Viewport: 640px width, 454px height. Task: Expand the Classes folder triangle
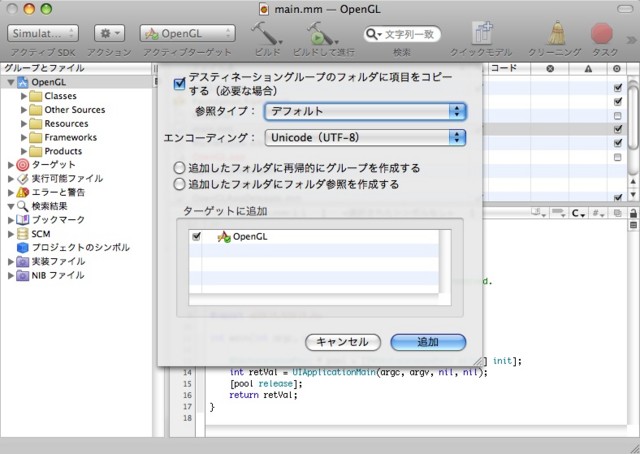pyautogui.click(x=24, y=96)
